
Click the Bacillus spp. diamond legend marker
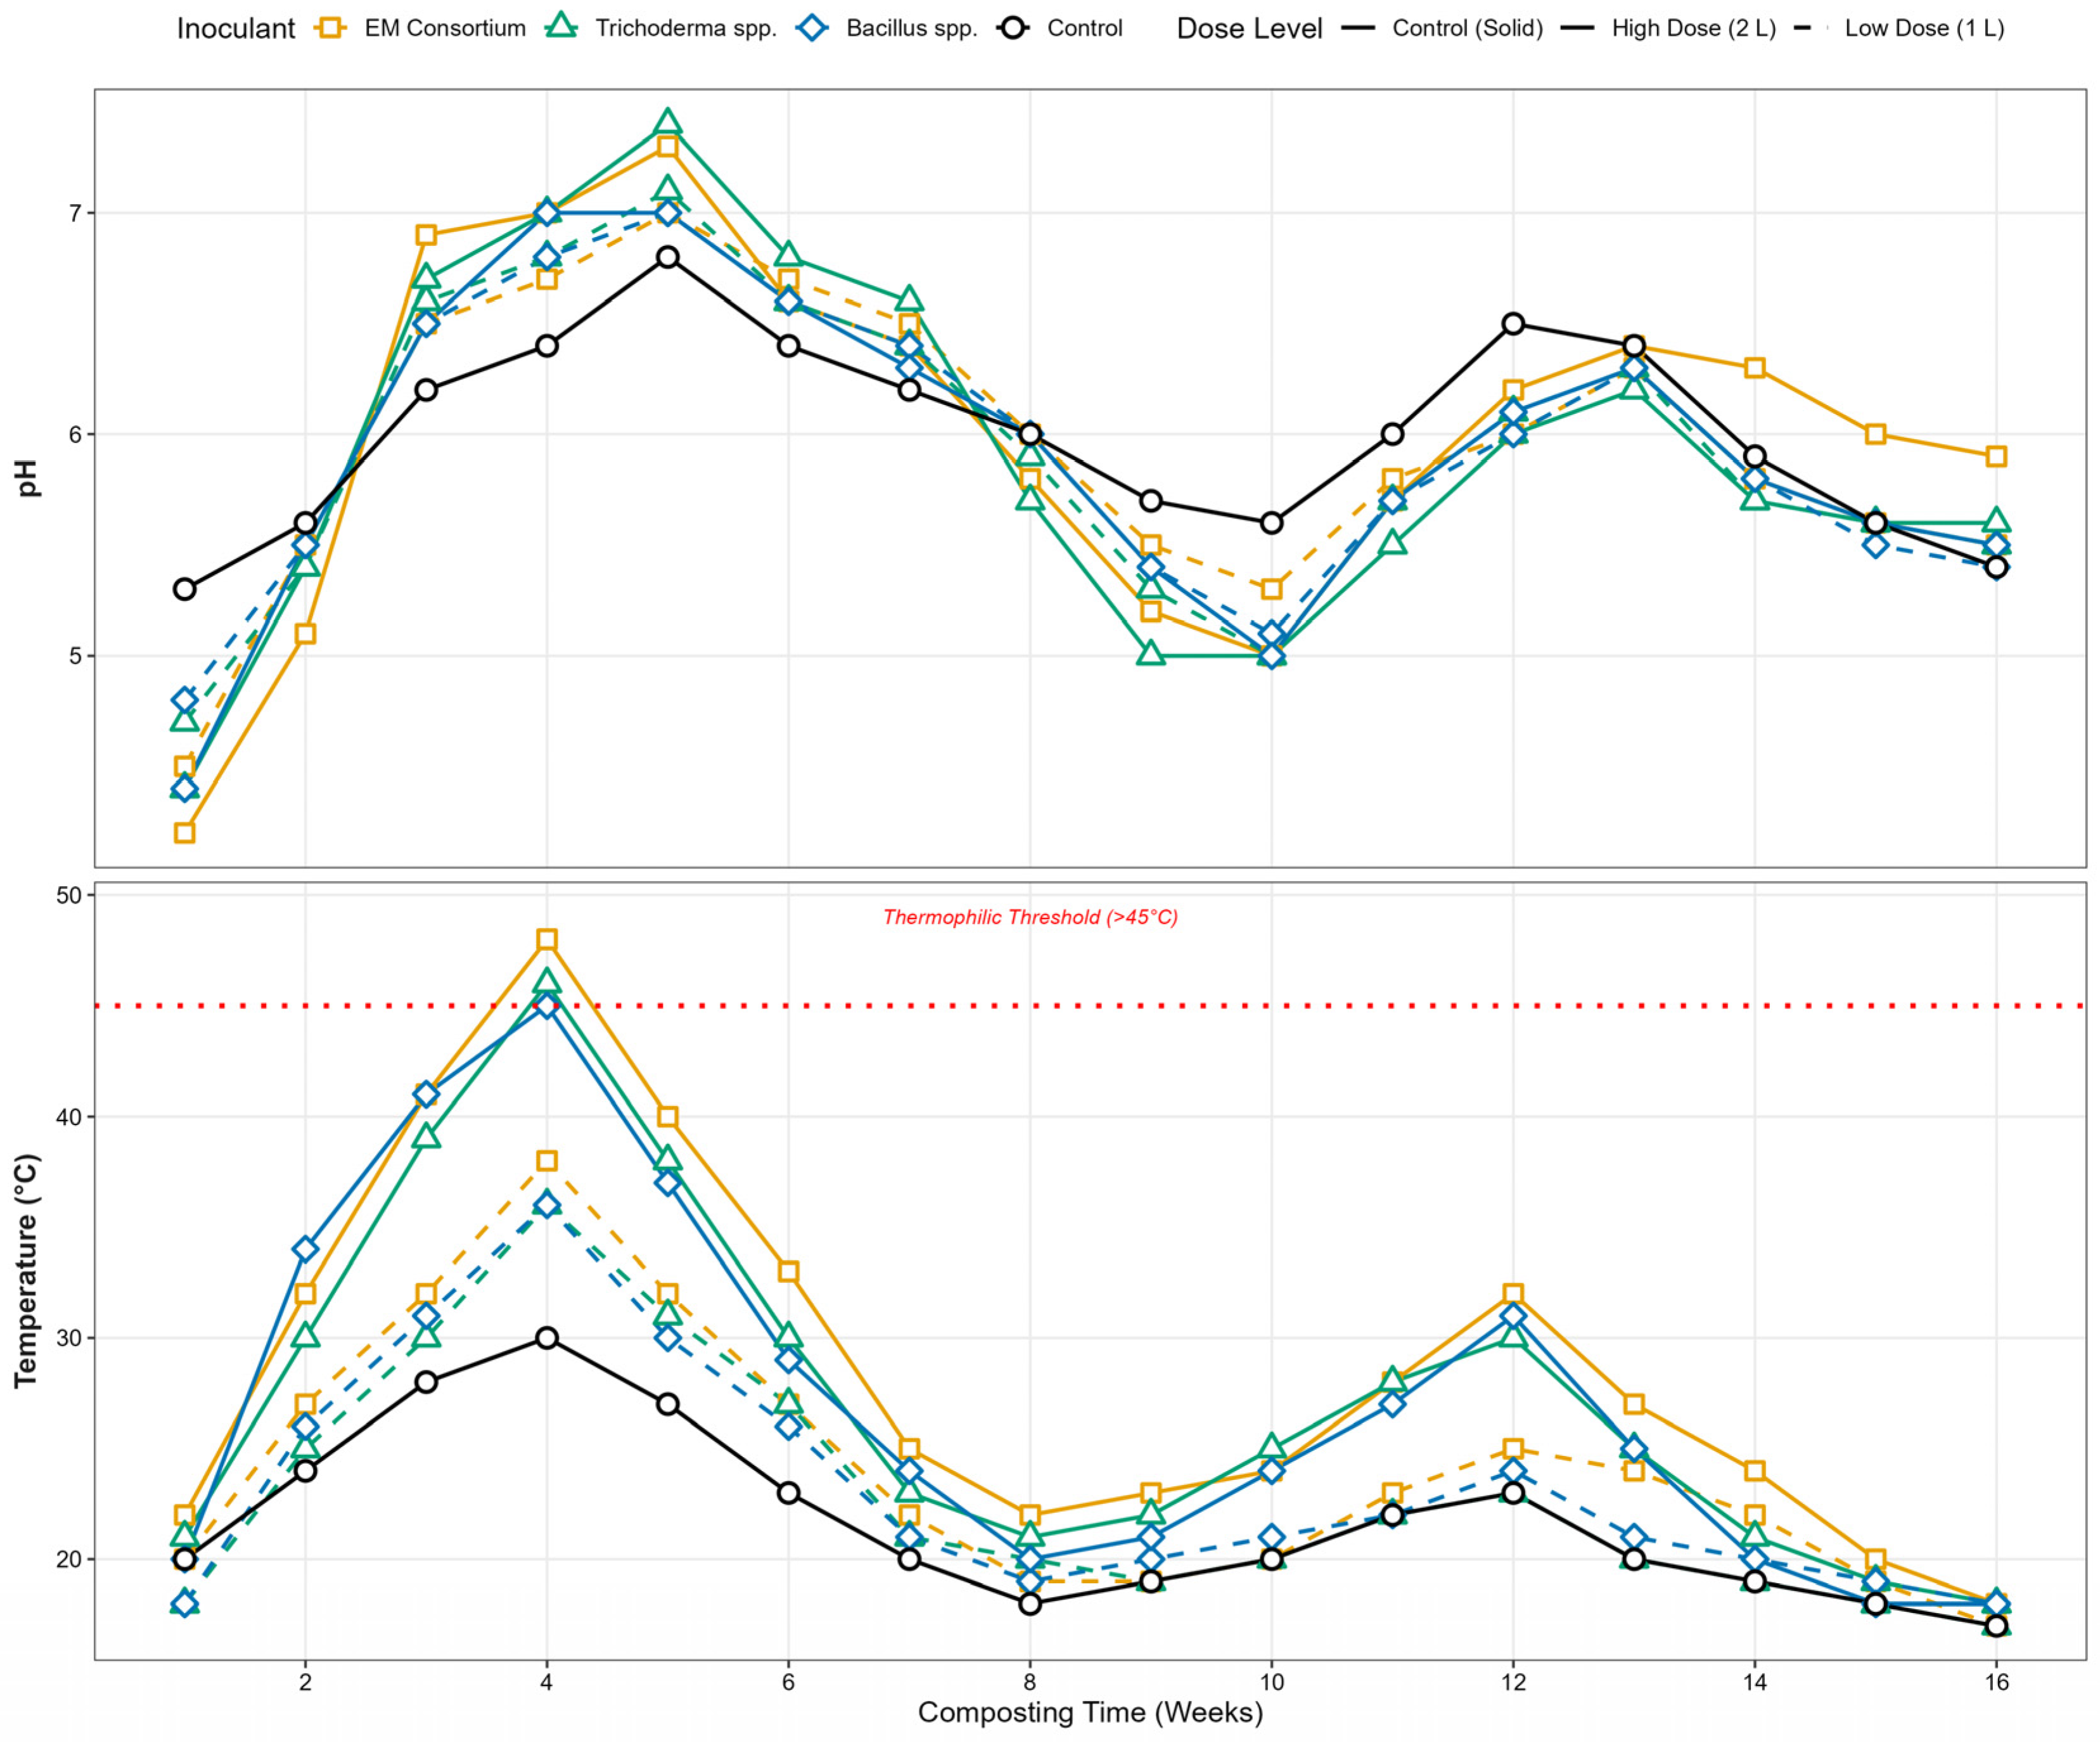tap(812, 28)
